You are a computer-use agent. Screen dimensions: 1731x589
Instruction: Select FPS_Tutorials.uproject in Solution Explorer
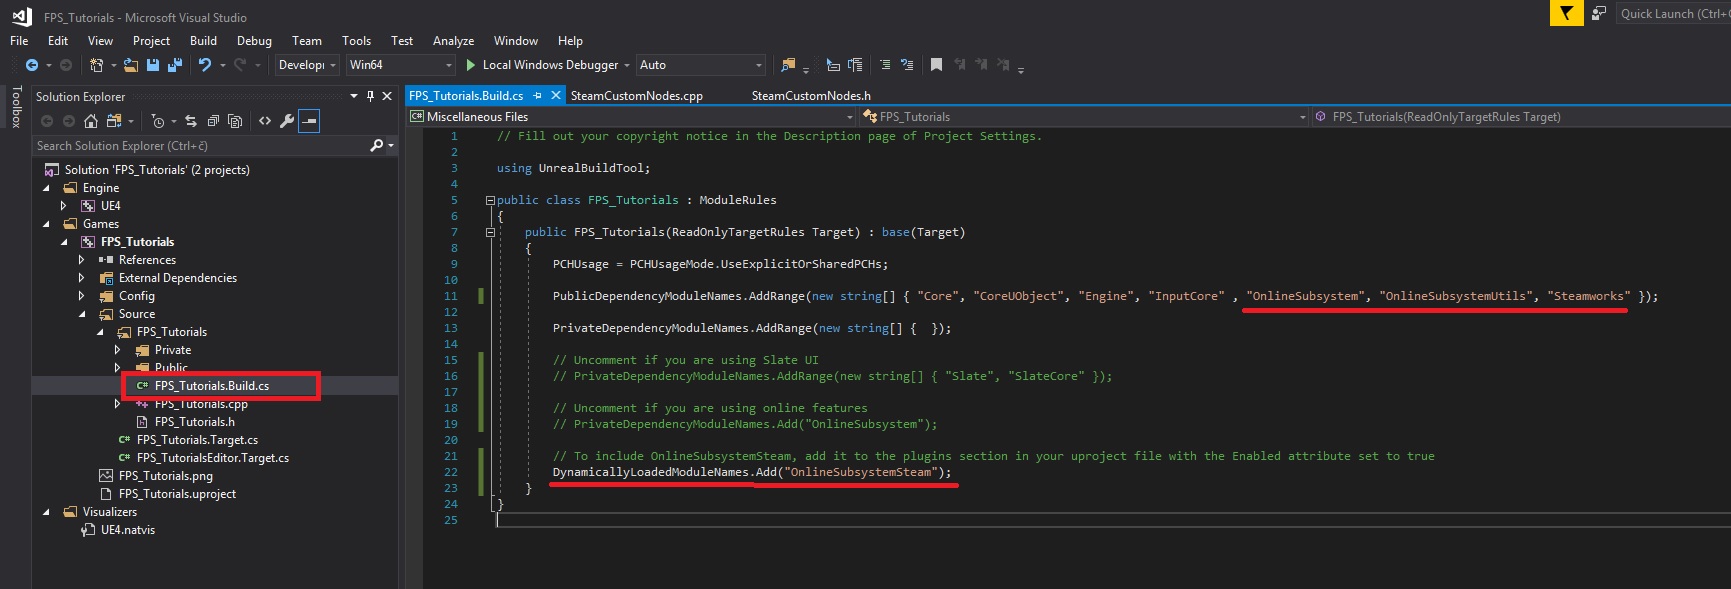click(177, 494)
